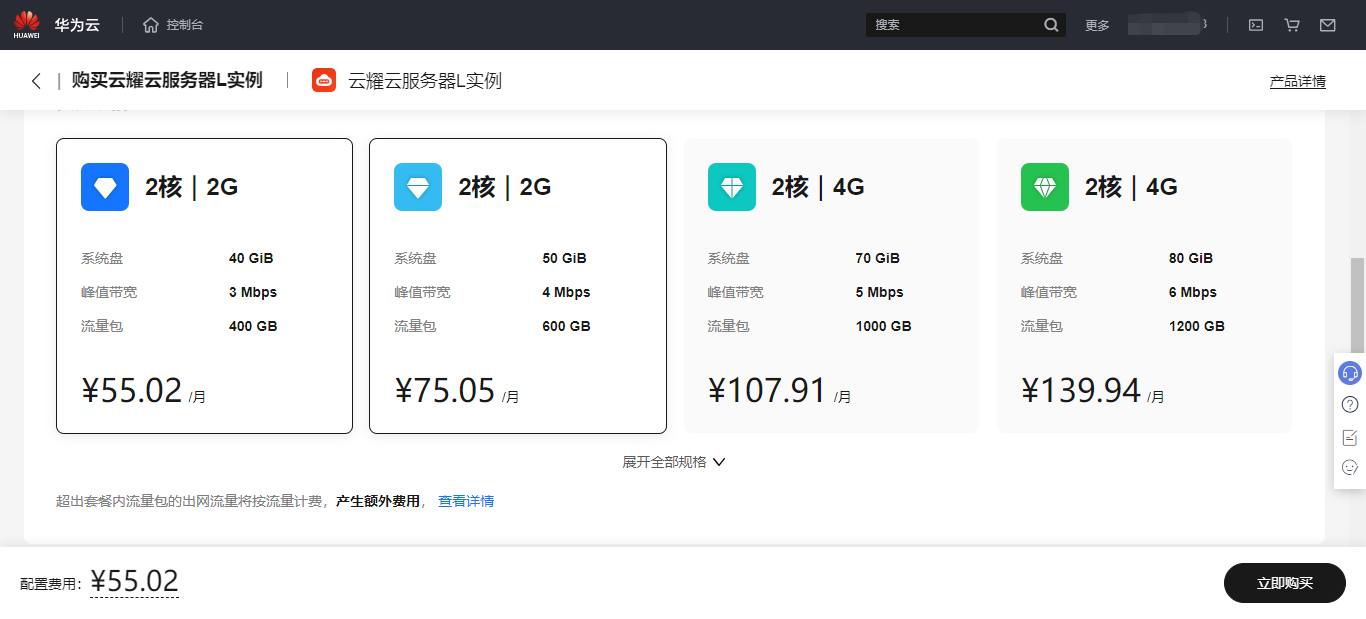
Task: Choose the ¥139.94 2核 4G plan
Action: [x=1144, y=286]
